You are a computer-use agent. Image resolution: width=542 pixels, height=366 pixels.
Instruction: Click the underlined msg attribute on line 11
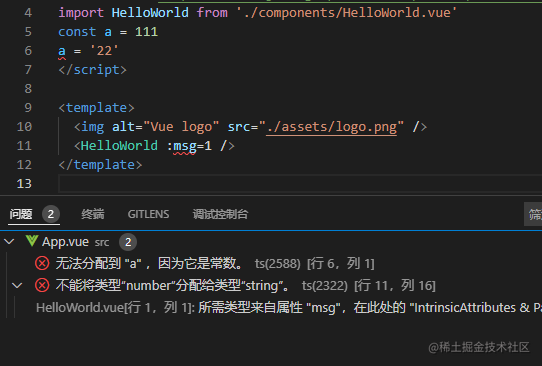pos(185,146)
